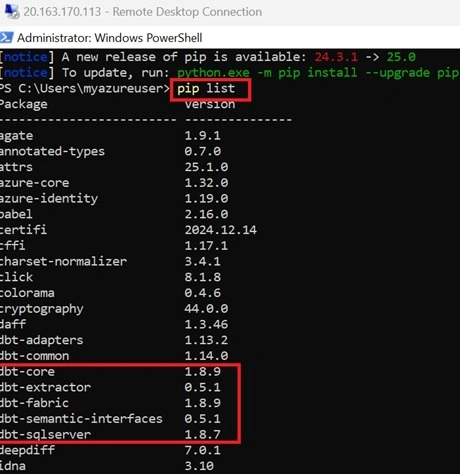Click the Remote Desktop Connection title text
Viewport: 460px width, 474px height.
coord(142,12)
